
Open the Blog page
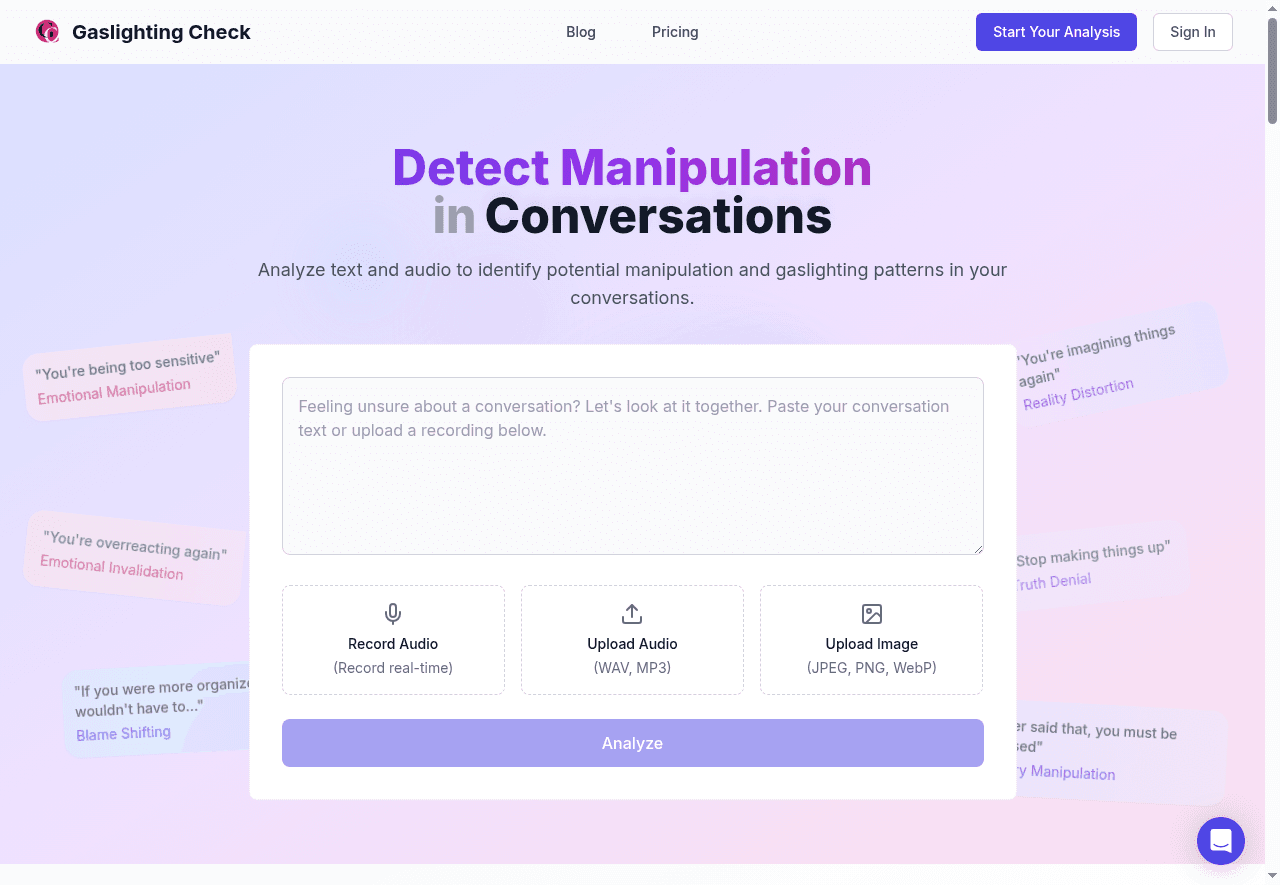580,32
